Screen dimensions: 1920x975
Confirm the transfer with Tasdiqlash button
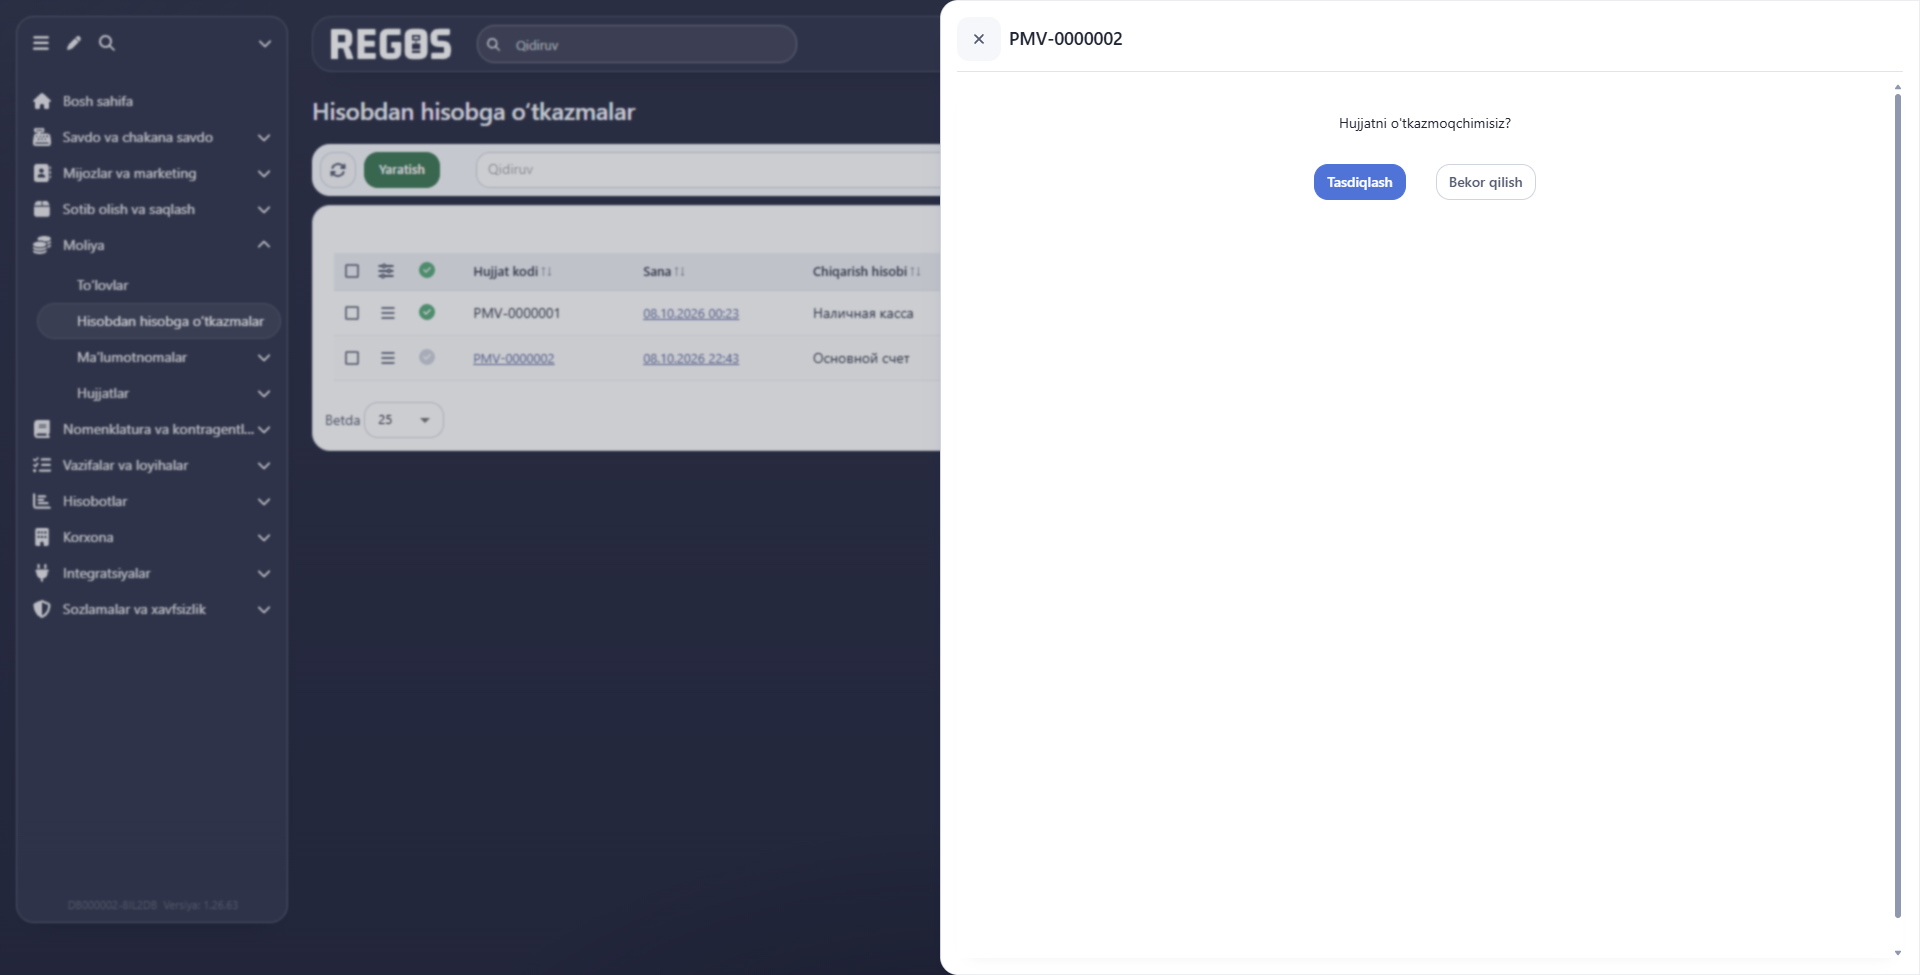(x=1359, y=182)
